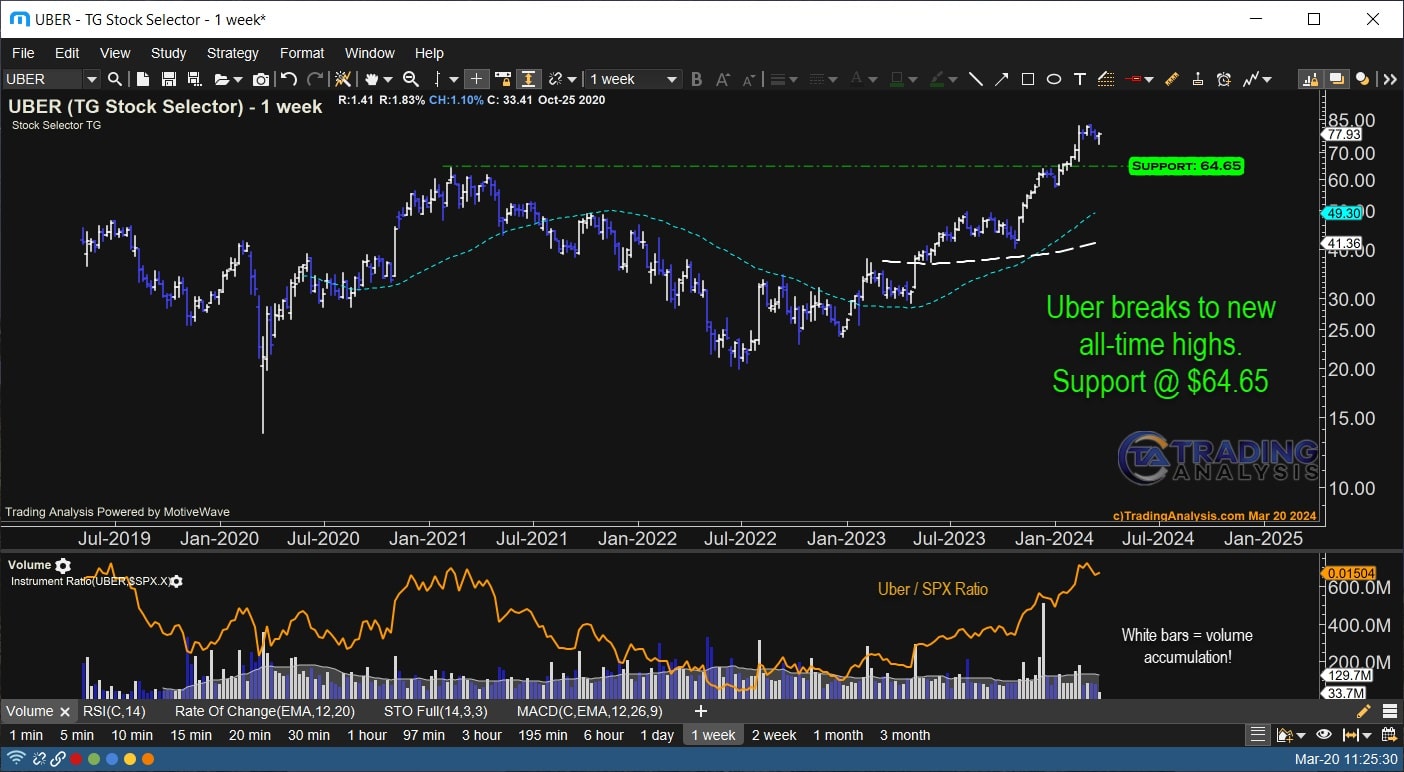This screenshot has width=1404, height=772.
Task: Toggle the crosshair cursor button
Action: pos(476,79)
